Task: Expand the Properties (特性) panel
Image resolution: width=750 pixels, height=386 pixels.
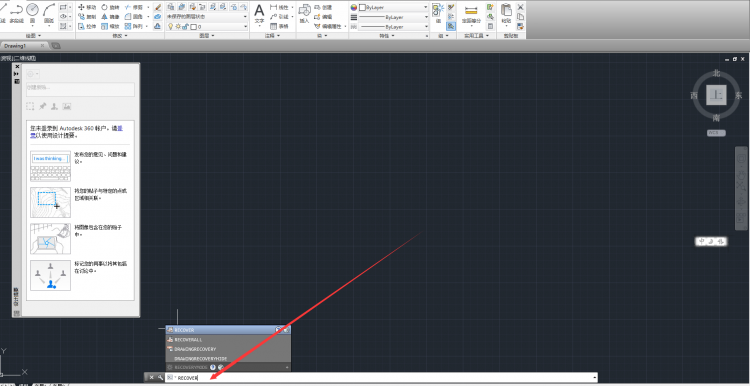Action: pyautogui.click(x=386, y=36)
